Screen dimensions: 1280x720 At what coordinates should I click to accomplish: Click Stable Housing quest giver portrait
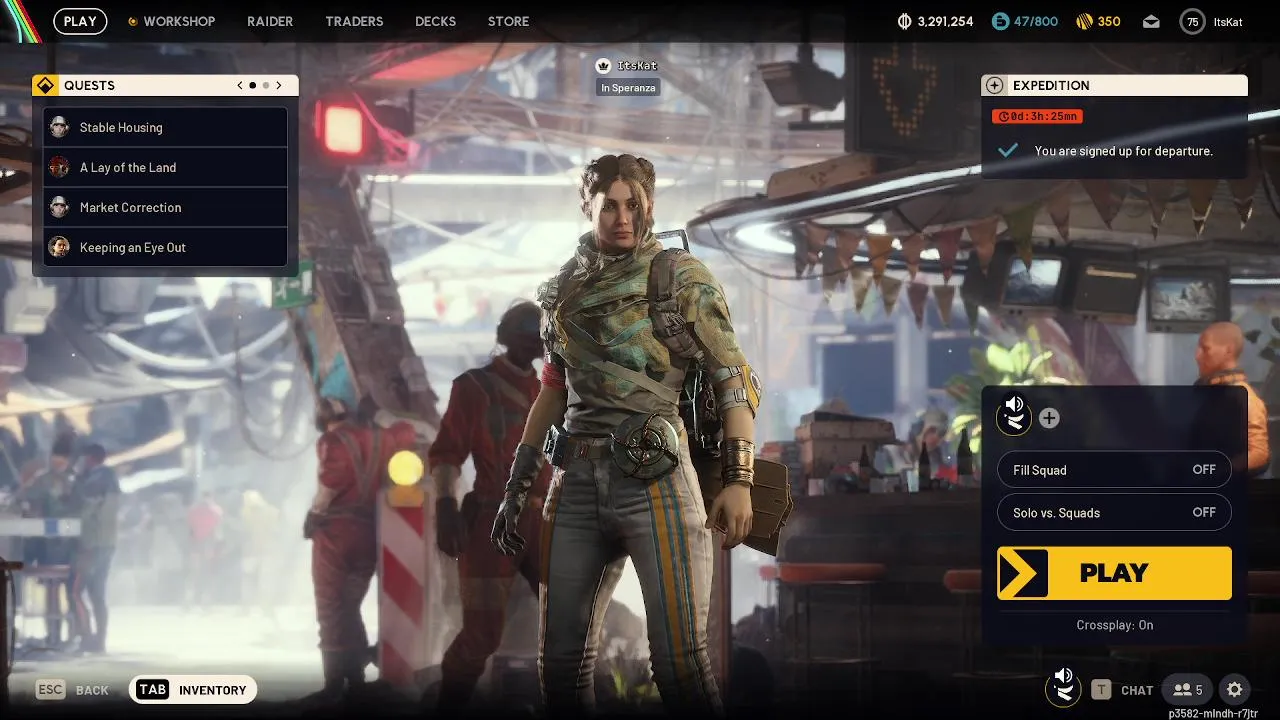59,127
